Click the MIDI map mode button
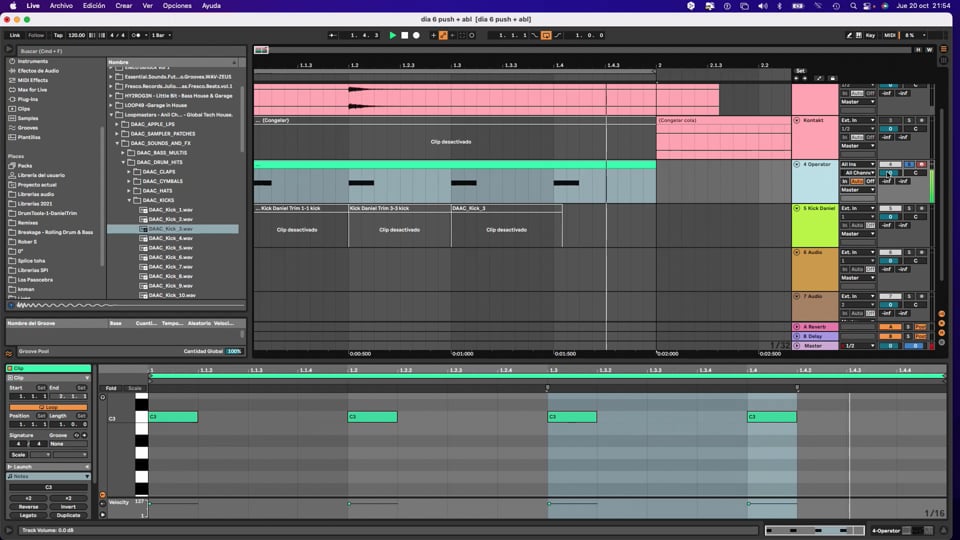The image size is (960, 540). [890, 36]
